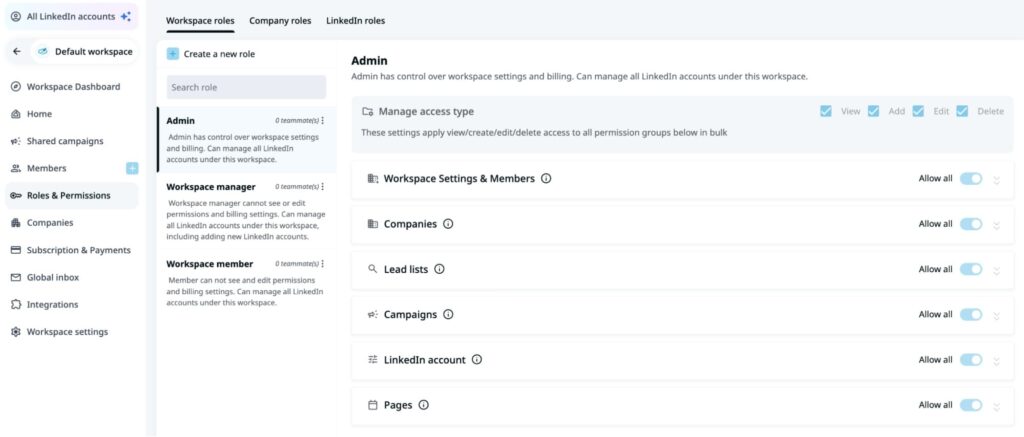Click info icon next to Lead lists
Viewport: 1024px width, 437px height.
[439, 269]
